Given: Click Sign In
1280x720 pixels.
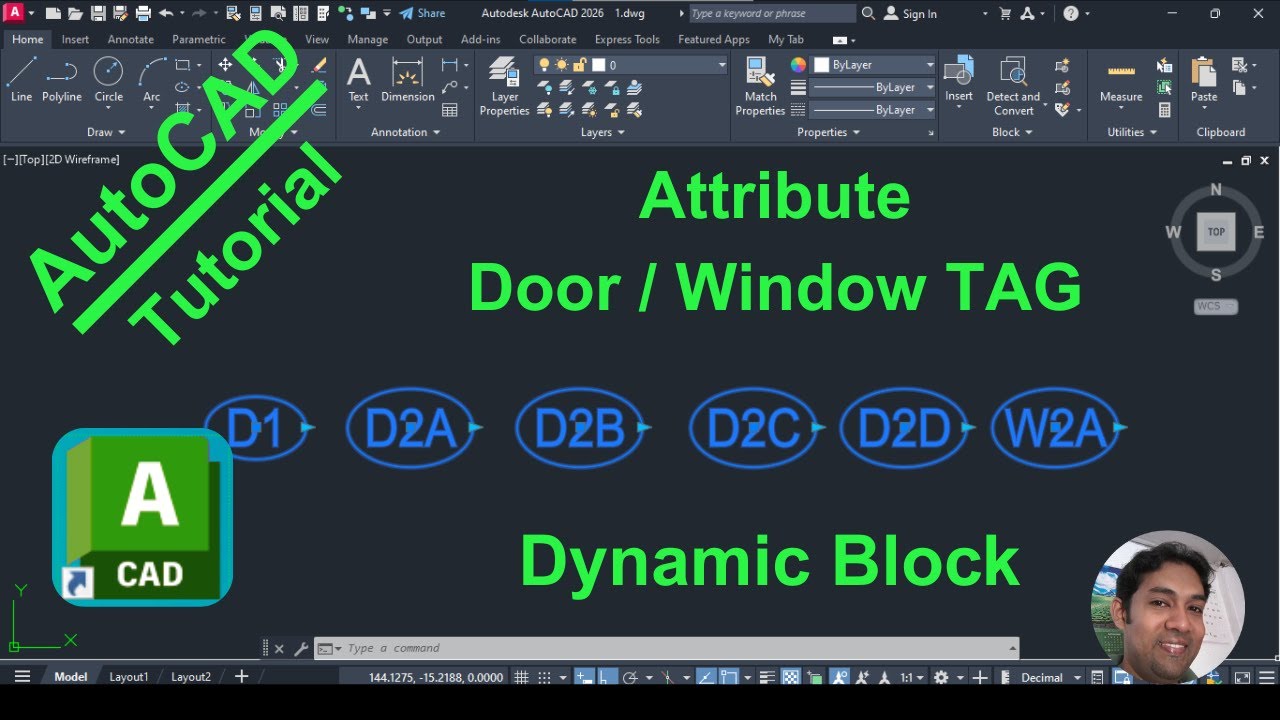Looking at the screenshot, I should pos(911,13).
